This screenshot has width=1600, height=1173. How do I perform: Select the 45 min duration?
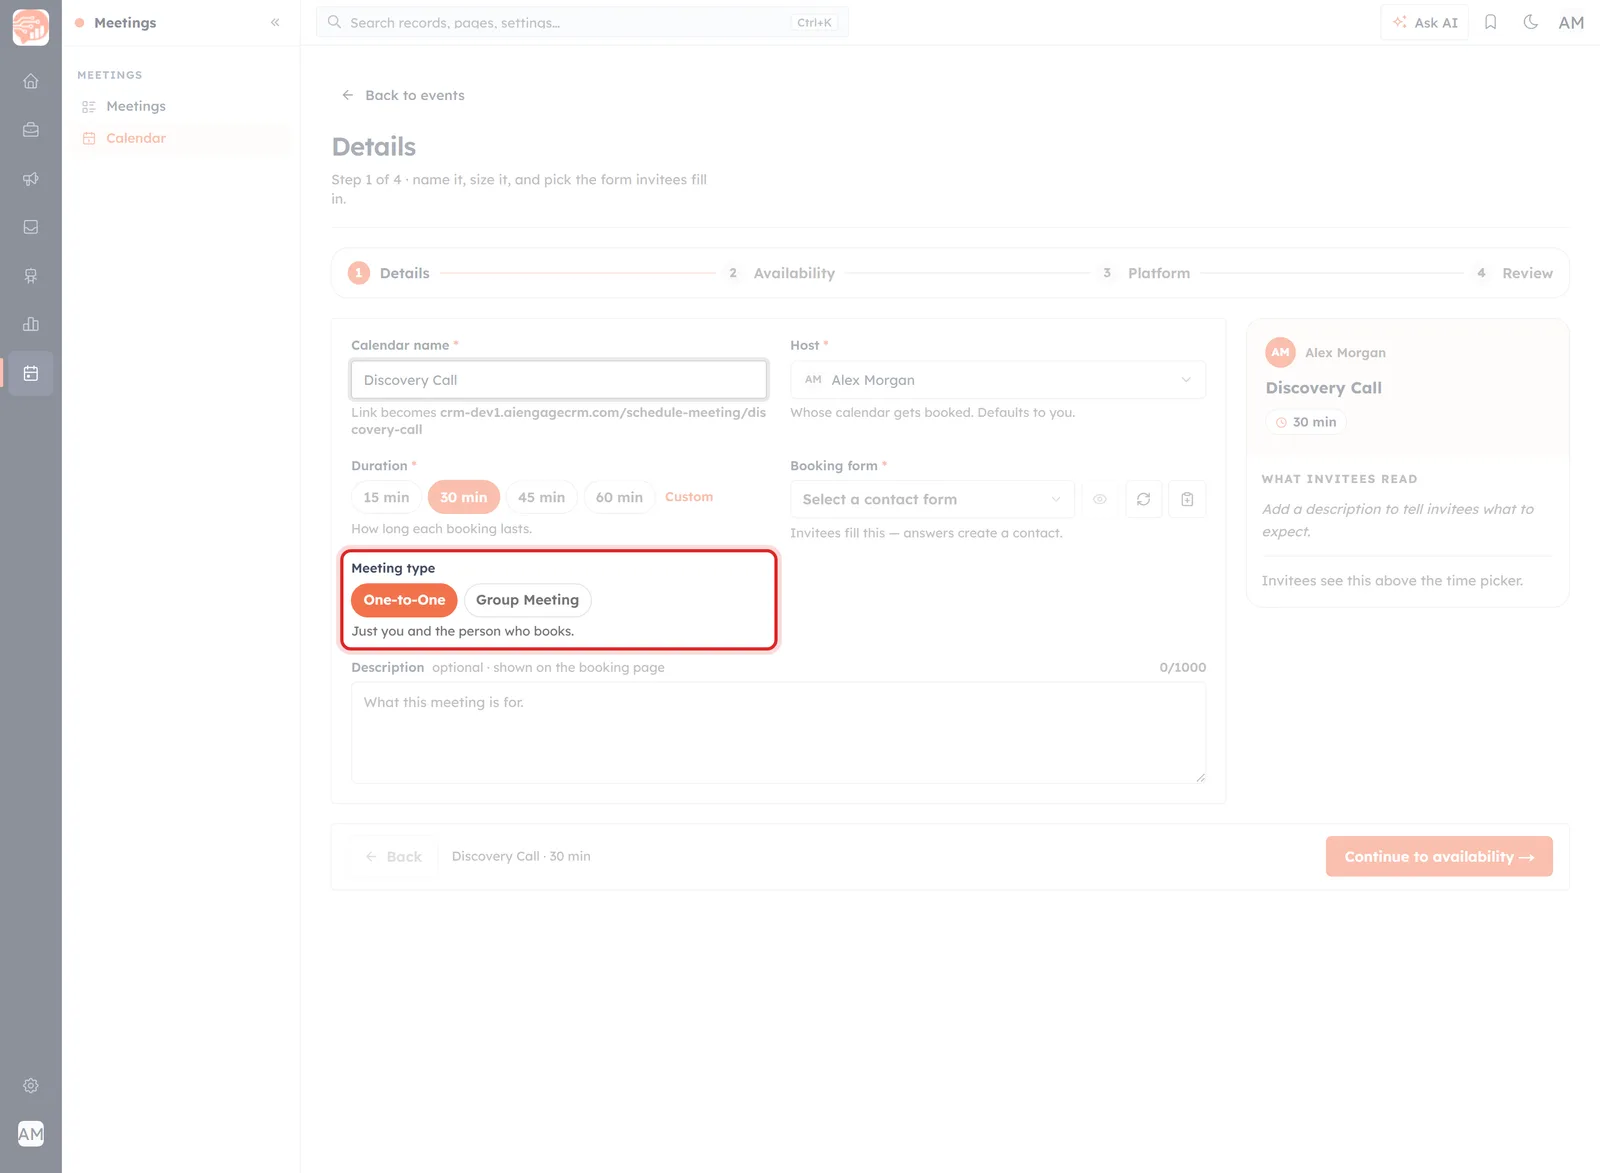pyautogui.click(x=541, y=497)
